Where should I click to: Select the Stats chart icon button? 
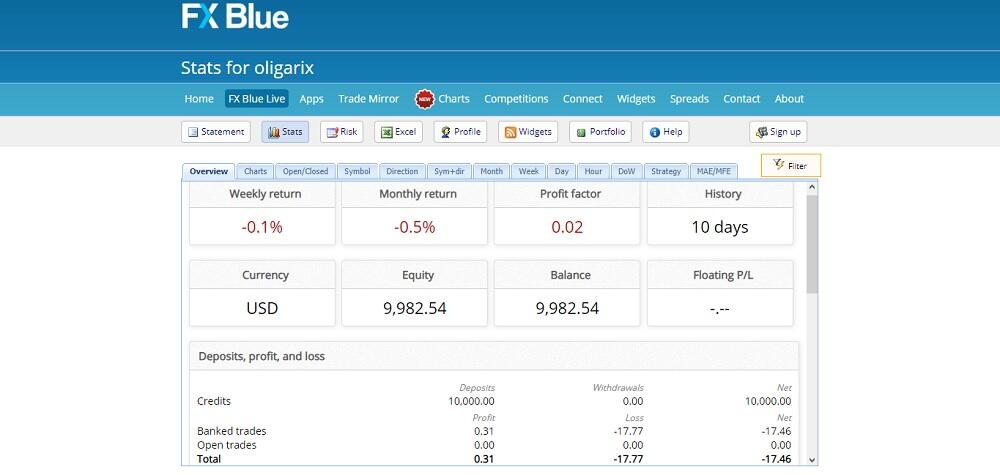tap(285, 132)
